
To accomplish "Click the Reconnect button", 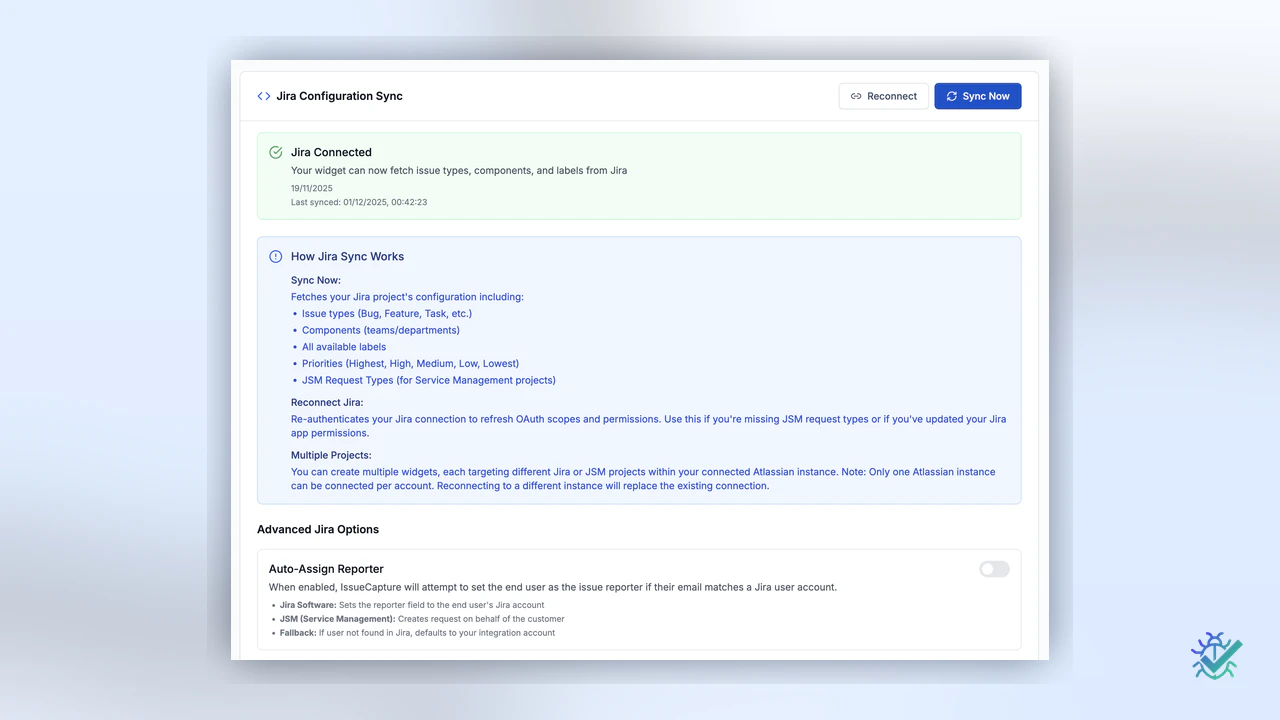I will click(884, 96).
